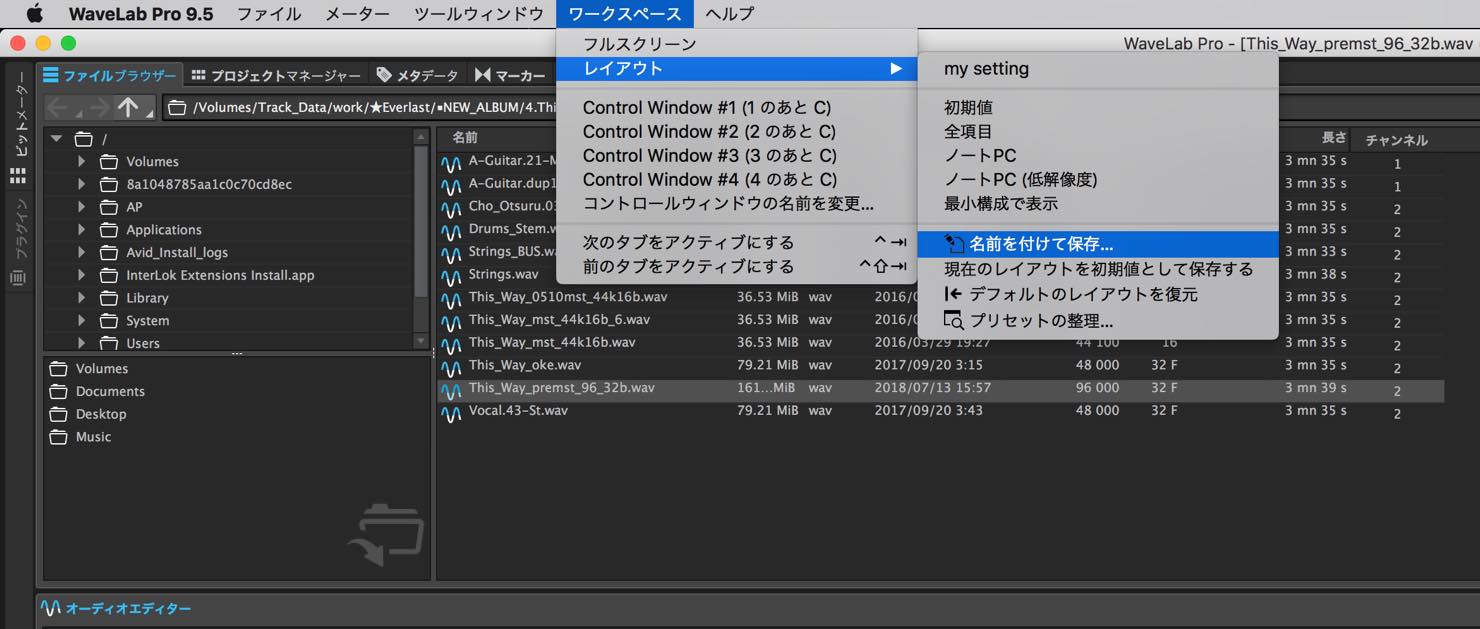Open the ツールウィンドウ menu
The width and height of the screenshot is (1480, 629).
point(479,14)
